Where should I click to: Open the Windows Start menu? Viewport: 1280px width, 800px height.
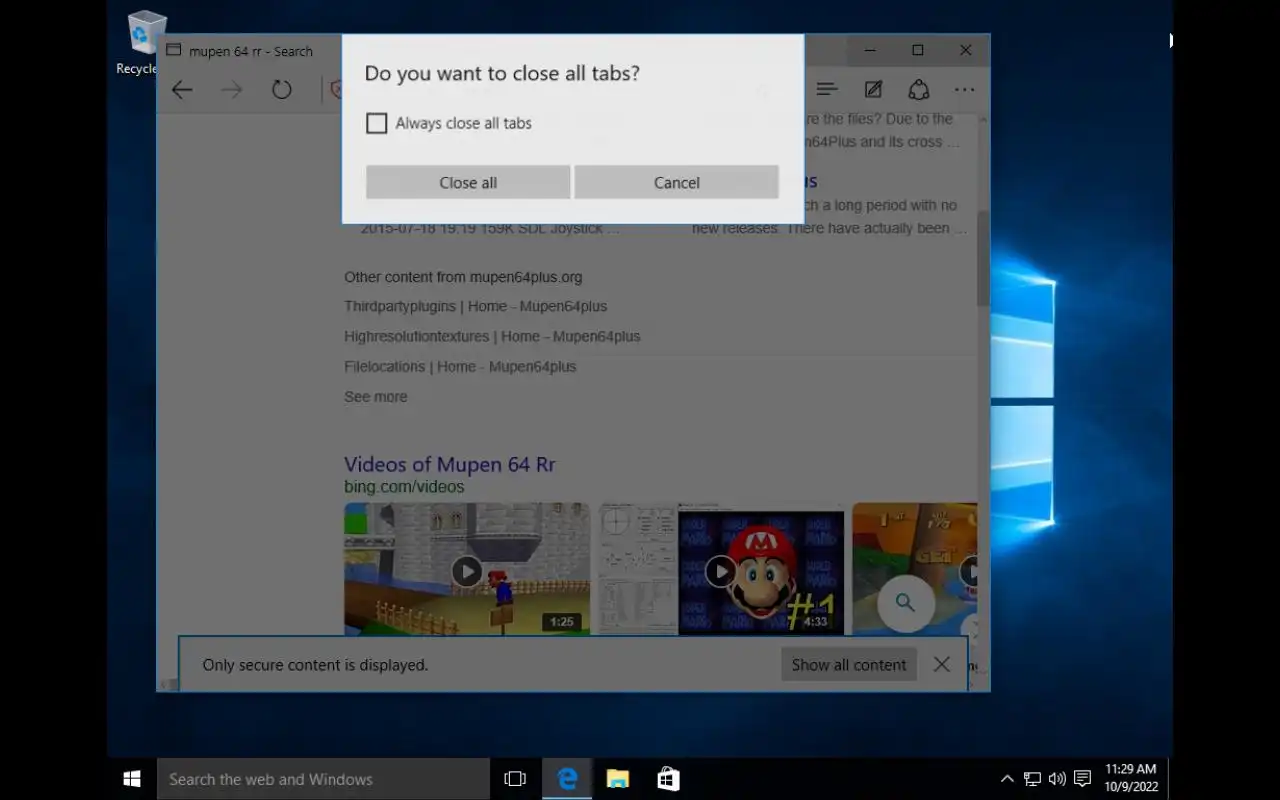pos(132,779)
